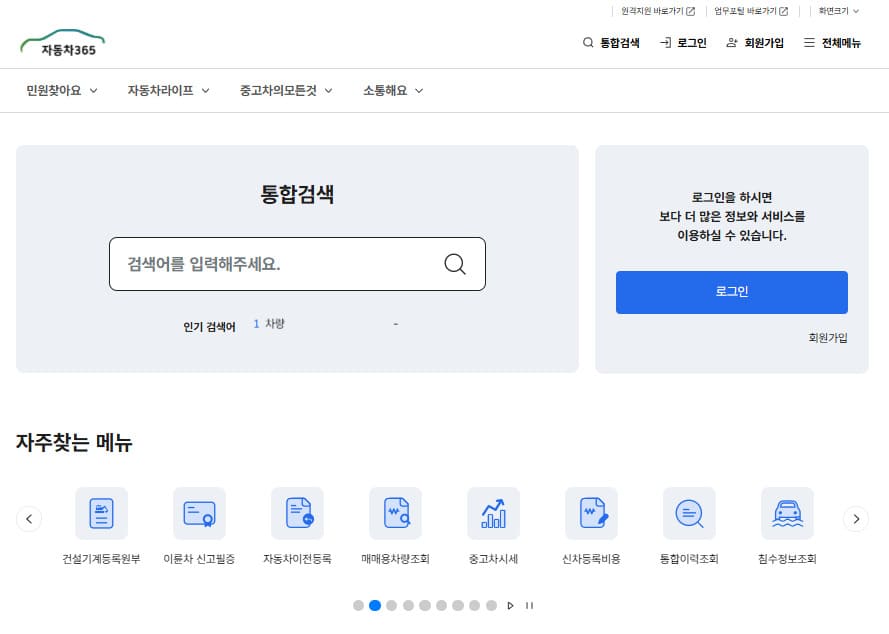Click 회원가입 text in top header
889x634 pixels.
click(x=764, y=43)
